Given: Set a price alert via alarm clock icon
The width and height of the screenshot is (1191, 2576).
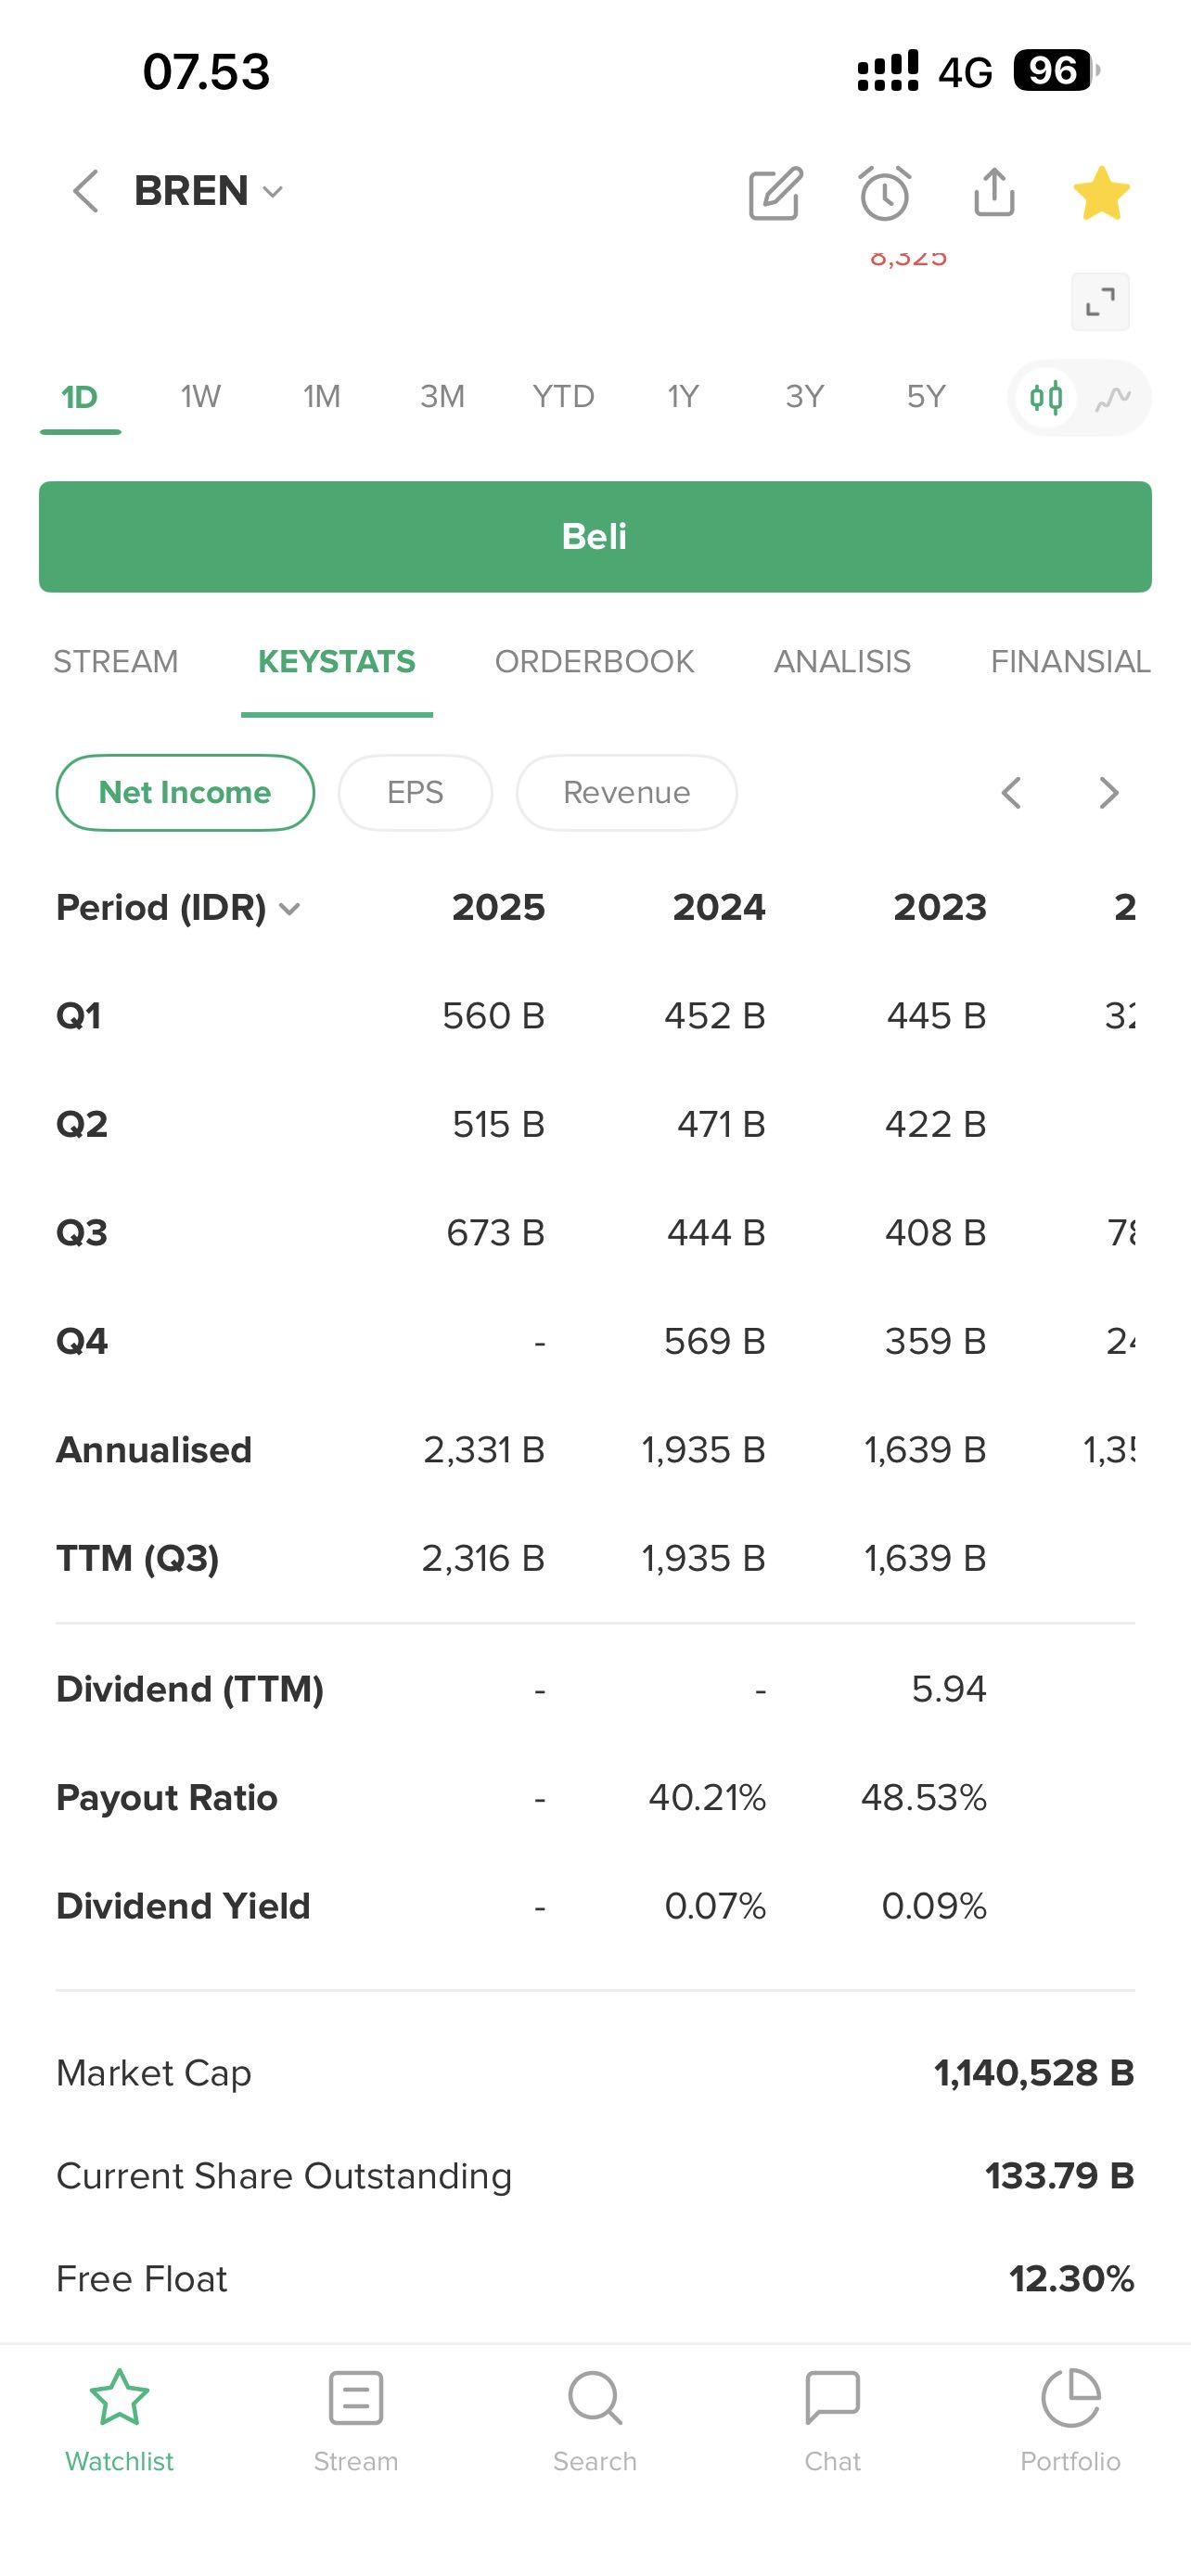Looking at the screenshot, I should tap(885, 193).
